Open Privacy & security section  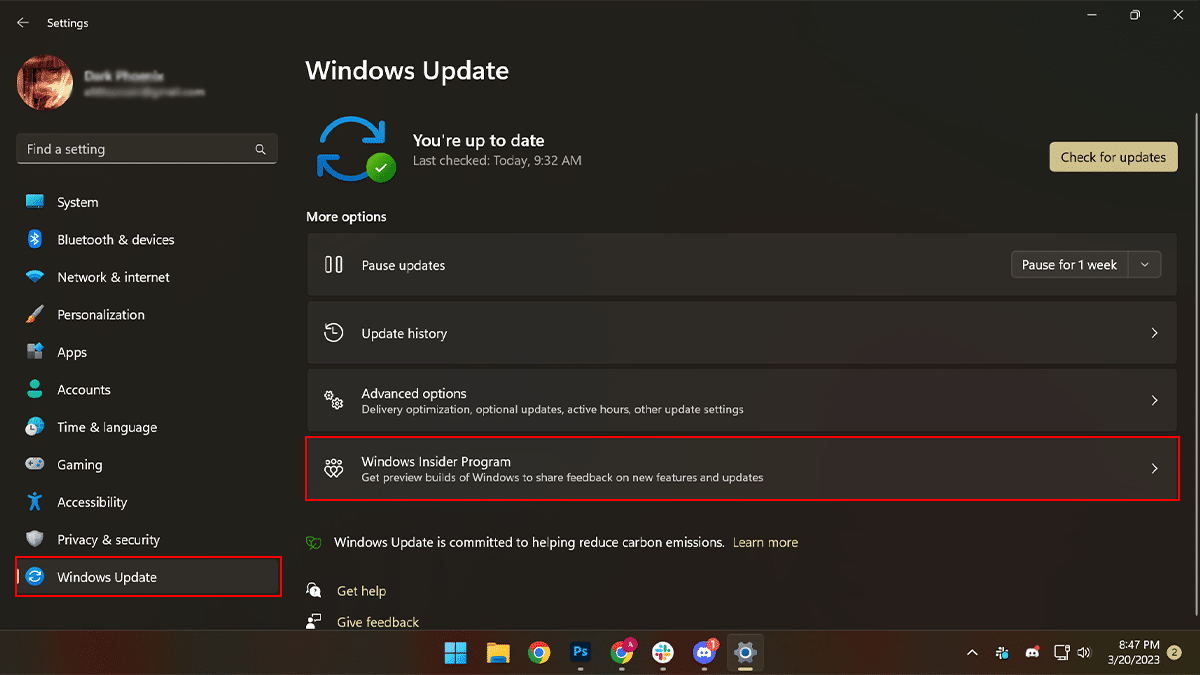coord(108,540)
